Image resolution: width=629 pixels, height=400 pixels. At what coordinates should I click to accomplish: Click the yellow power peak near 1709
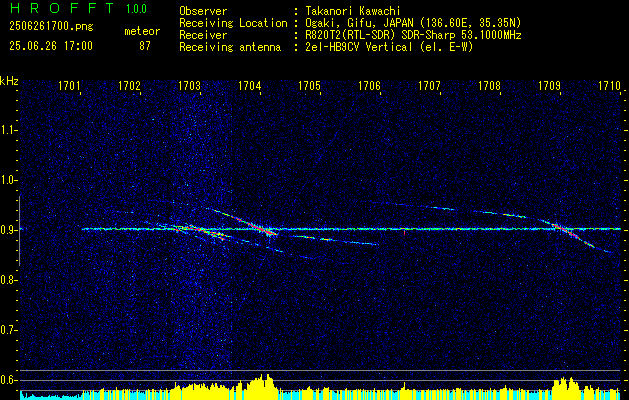[x=566, y=386]
